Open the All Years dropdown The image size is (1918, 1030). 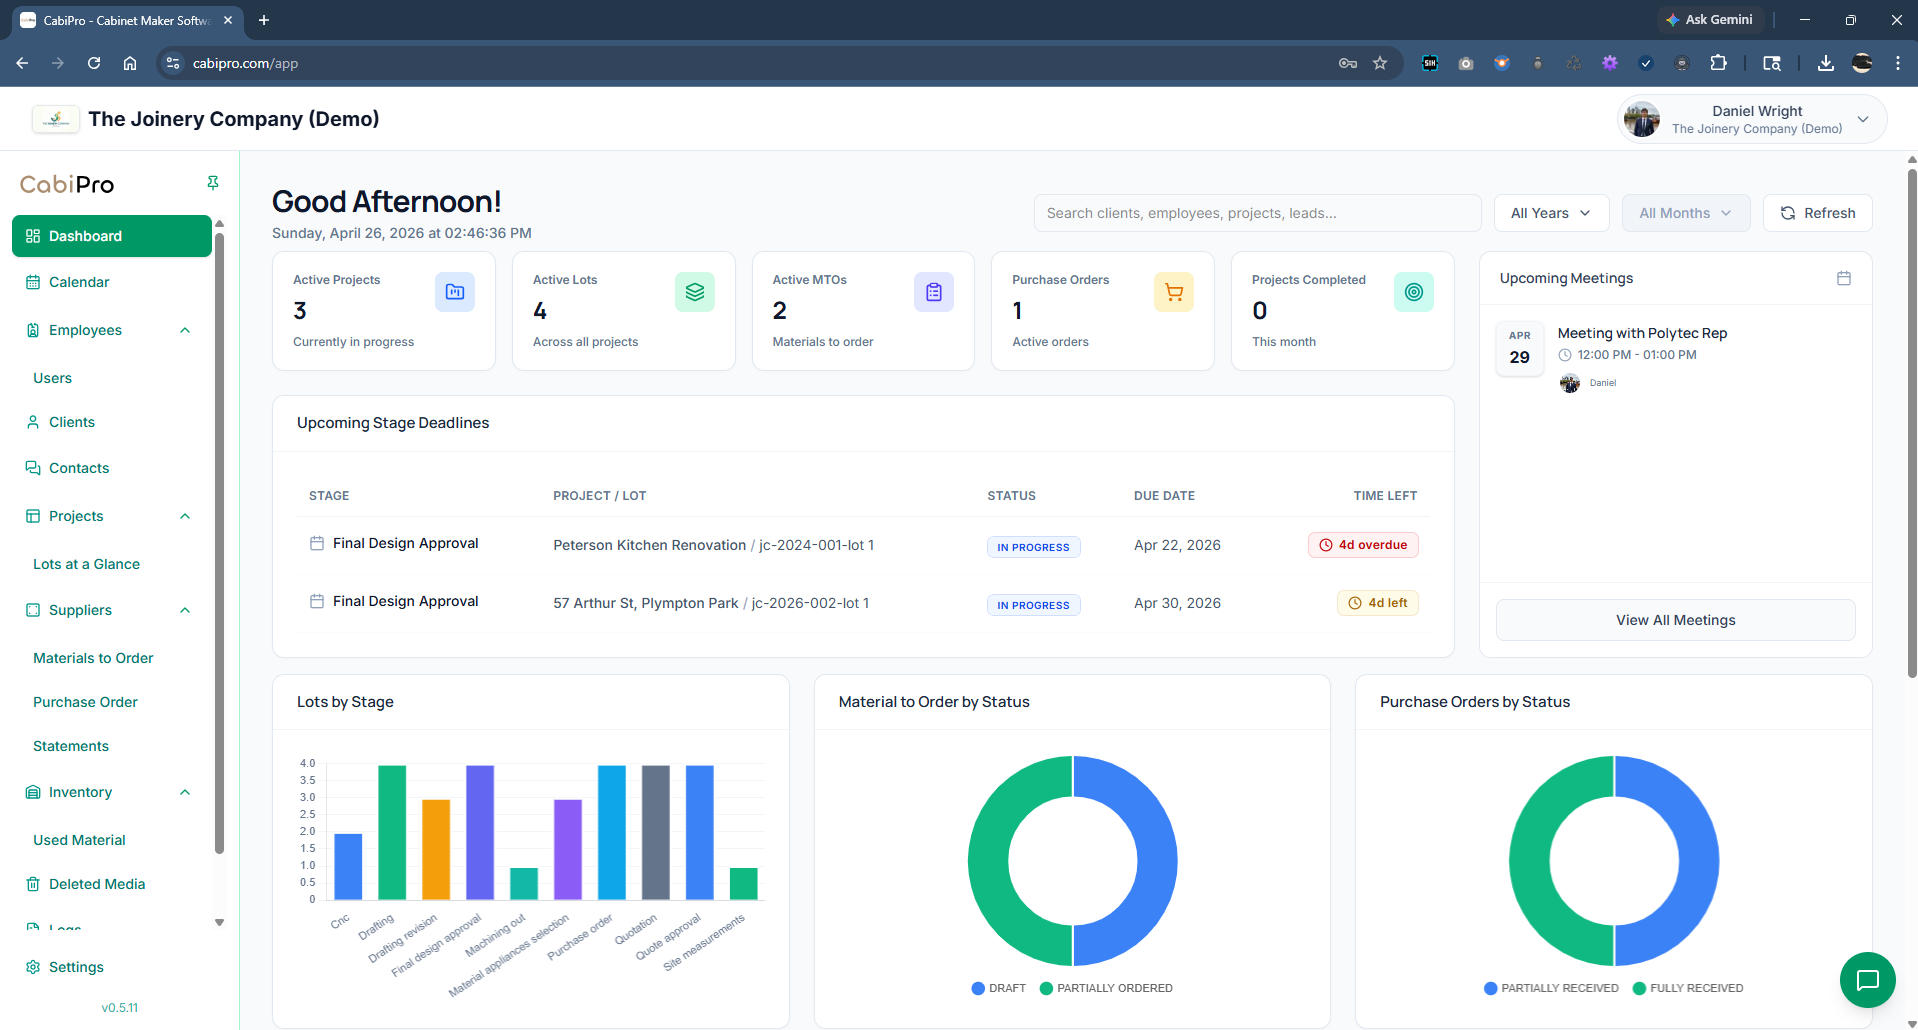coord(1551,213)
